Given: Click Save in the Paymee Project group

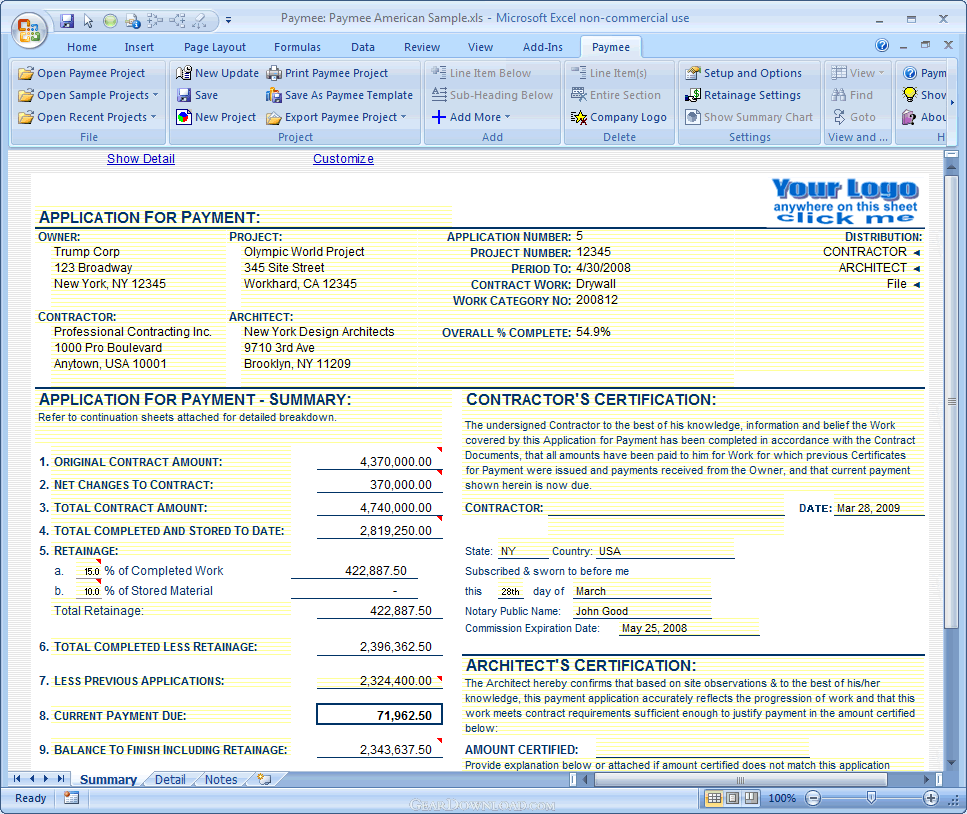Looking at the screenshot, I should tap(197, 96).
